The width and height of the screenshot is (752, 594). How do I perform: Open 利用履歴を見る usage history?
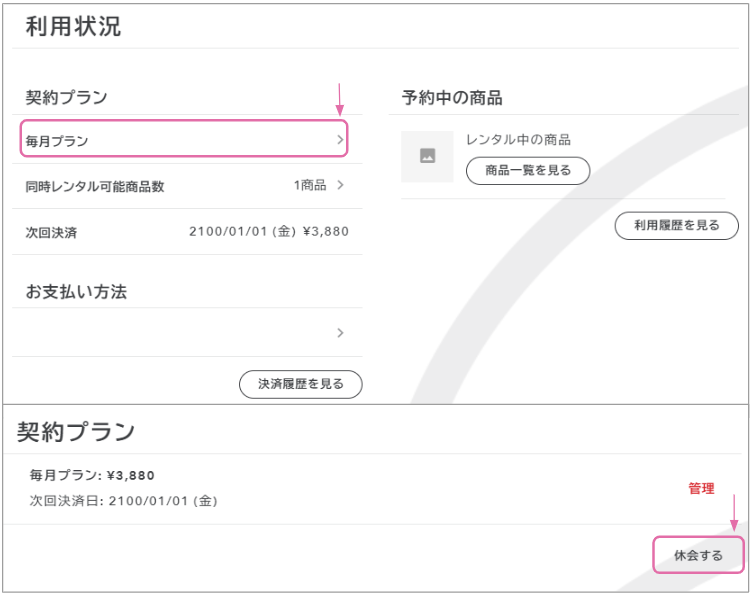pyautogui.click(x=676, y=226)
